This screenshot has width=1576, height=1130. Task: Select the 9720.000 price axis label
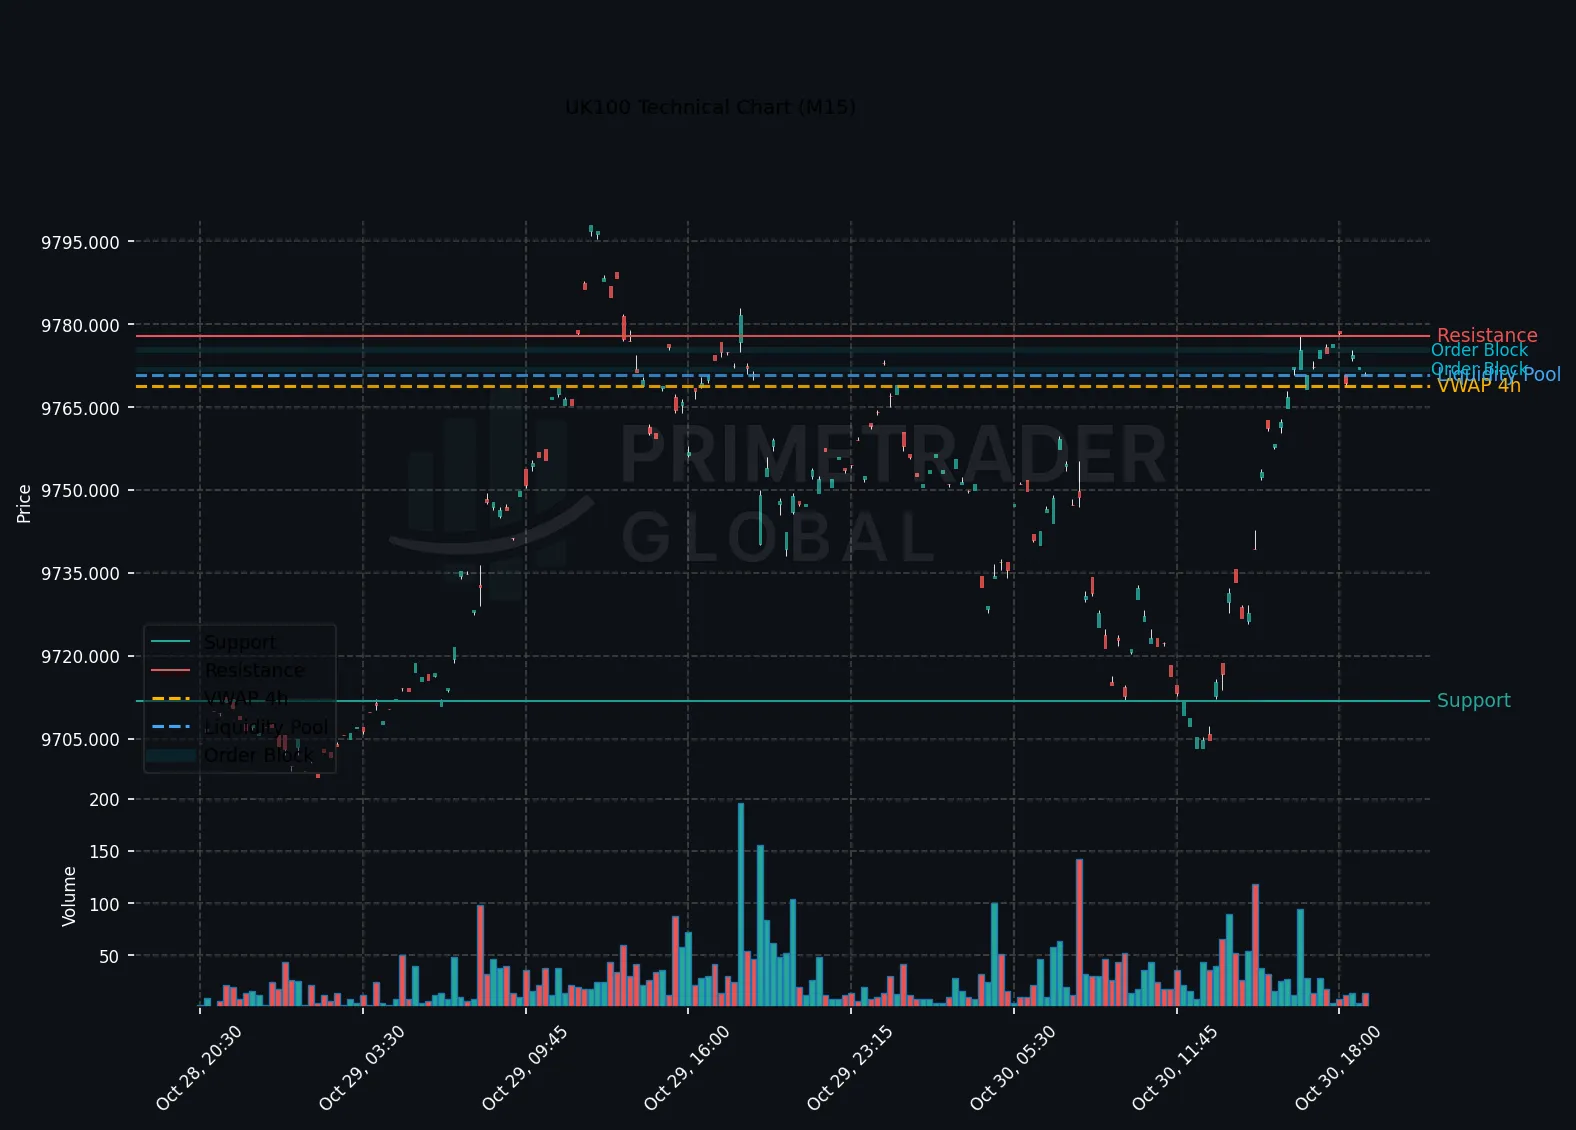pyautogui.click(x=80, y=657)
